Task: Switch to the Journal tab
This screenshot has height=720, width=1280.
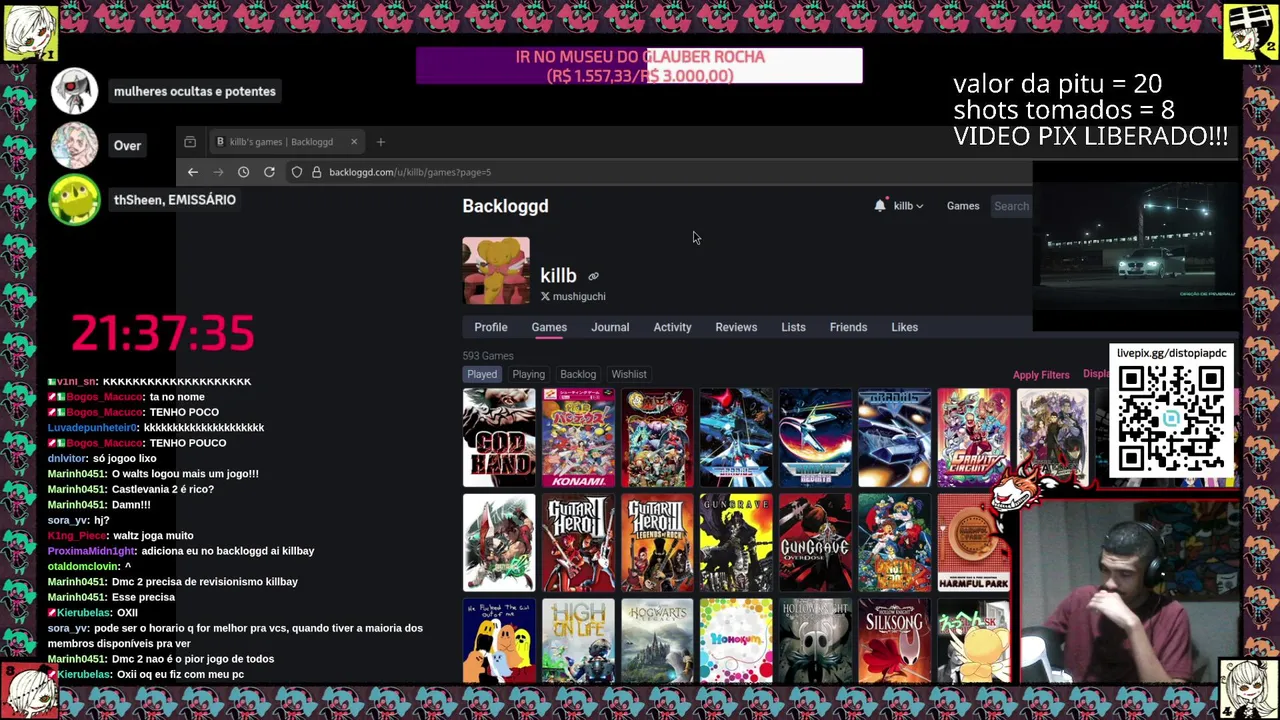Action: tap(610, 327)
